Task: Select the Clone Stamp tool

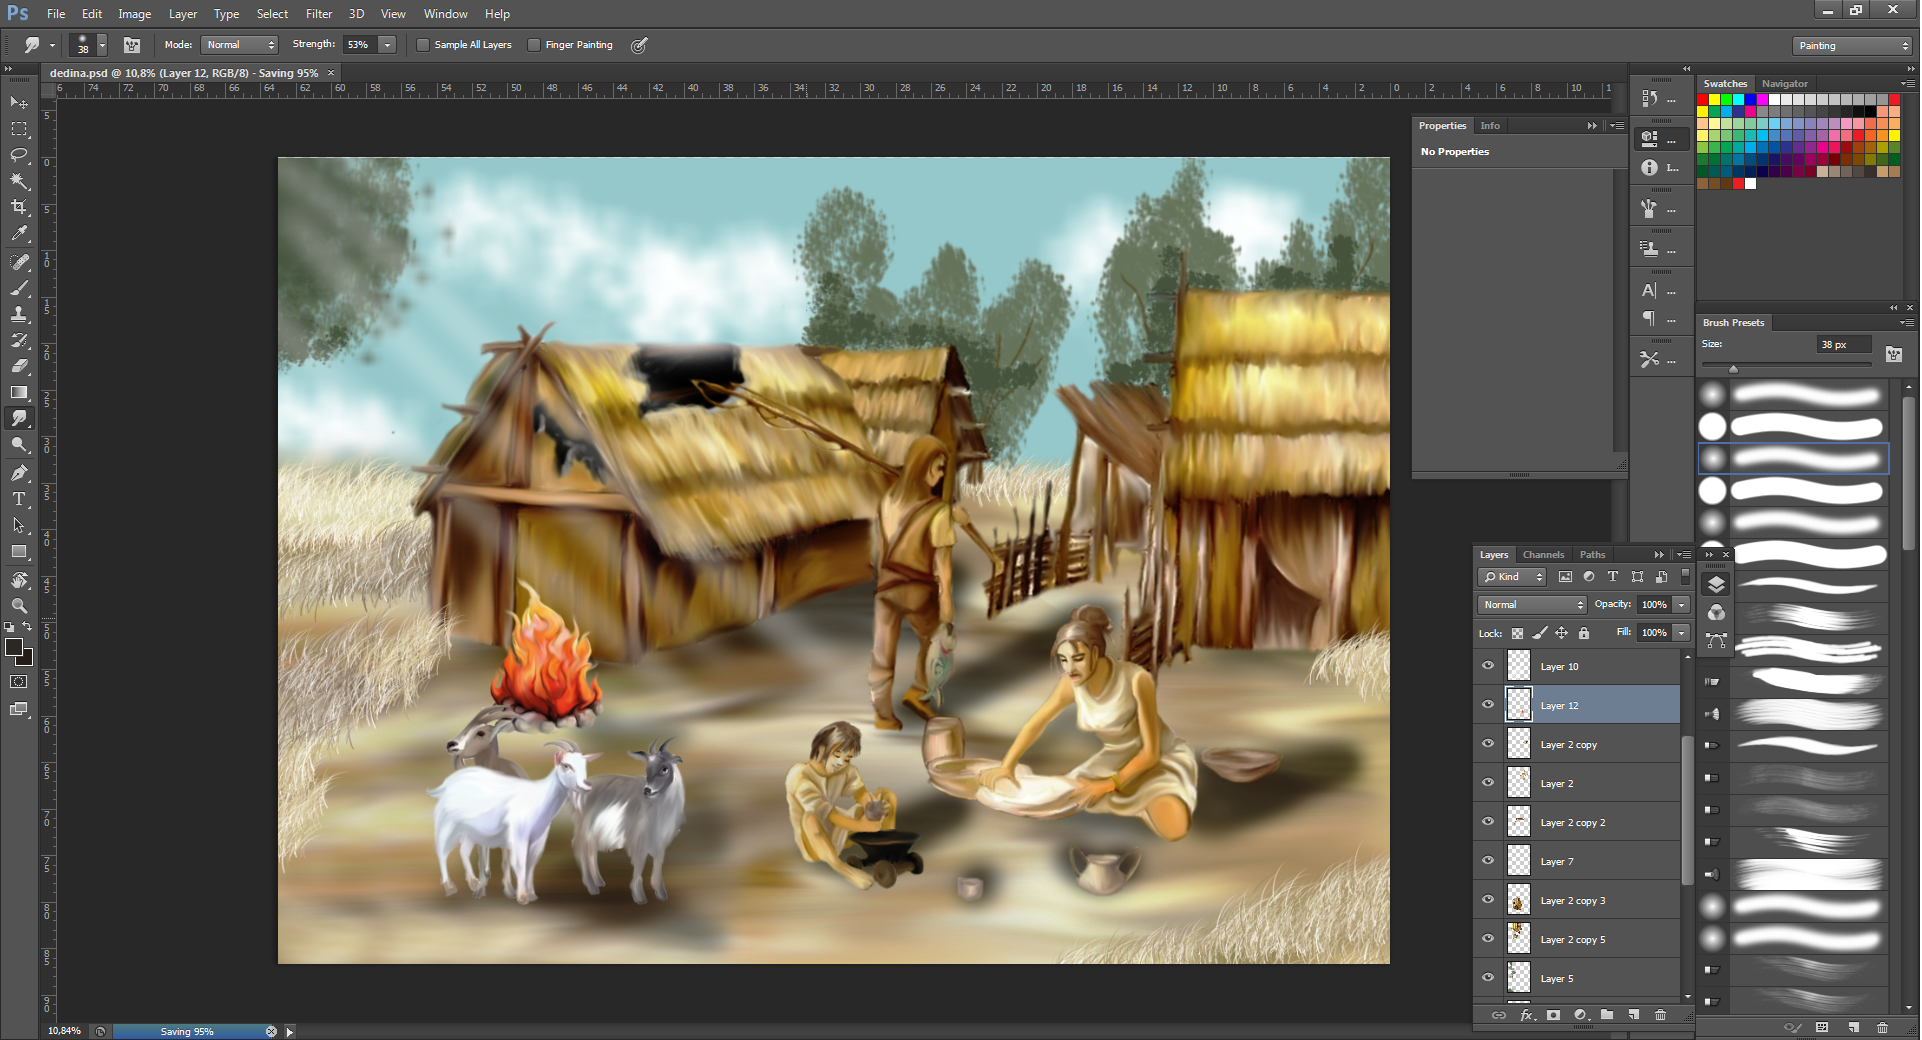Action: click(x=19, y=314)
